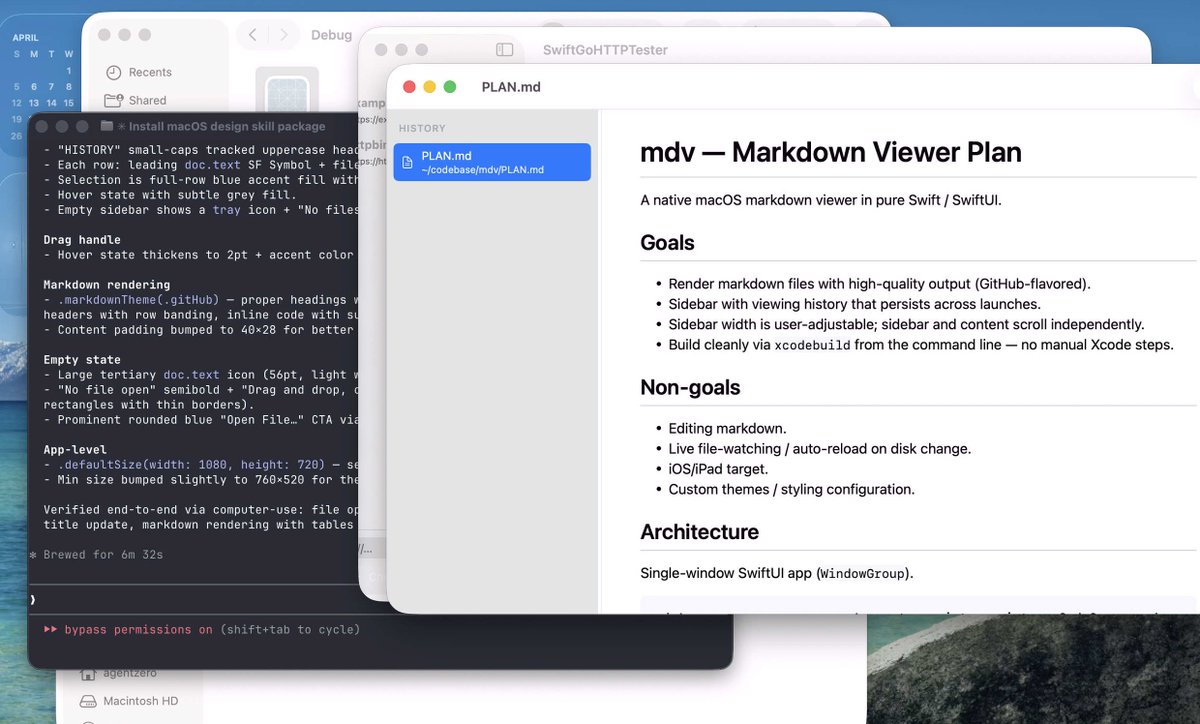The height and width of the screenshot is (724, 1200).
Task: Click the 'WindowGroup' inline code text
Action: click(x=864, y=574)
